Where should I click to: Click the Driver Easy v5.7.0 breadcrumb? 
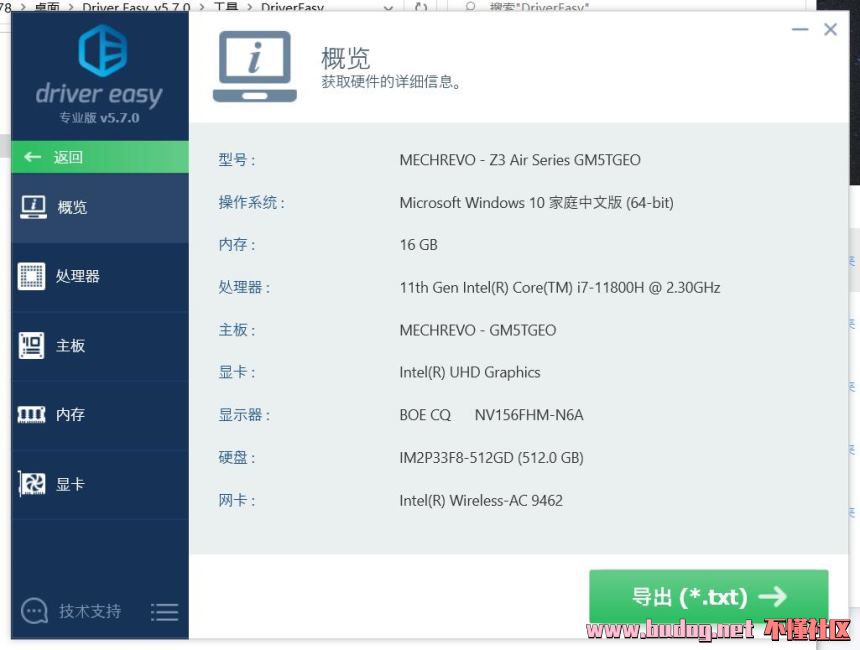[136, 7]
